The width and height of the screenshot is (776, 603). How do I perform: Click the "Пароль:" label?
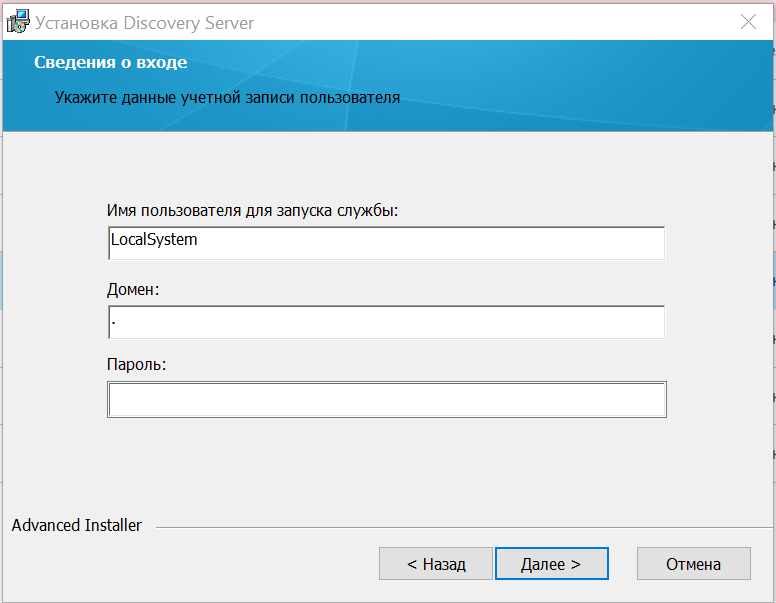[x=136, y=364]
